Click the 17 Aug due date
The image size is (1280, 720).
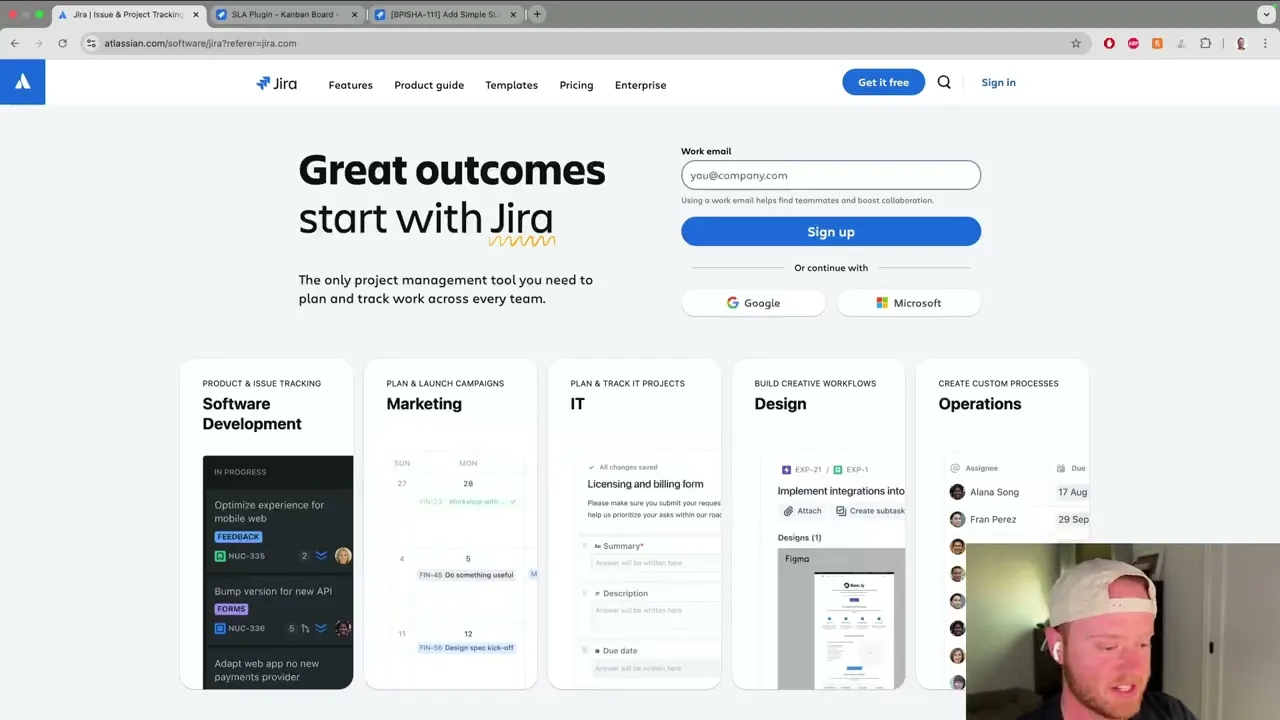point(1072,492)
